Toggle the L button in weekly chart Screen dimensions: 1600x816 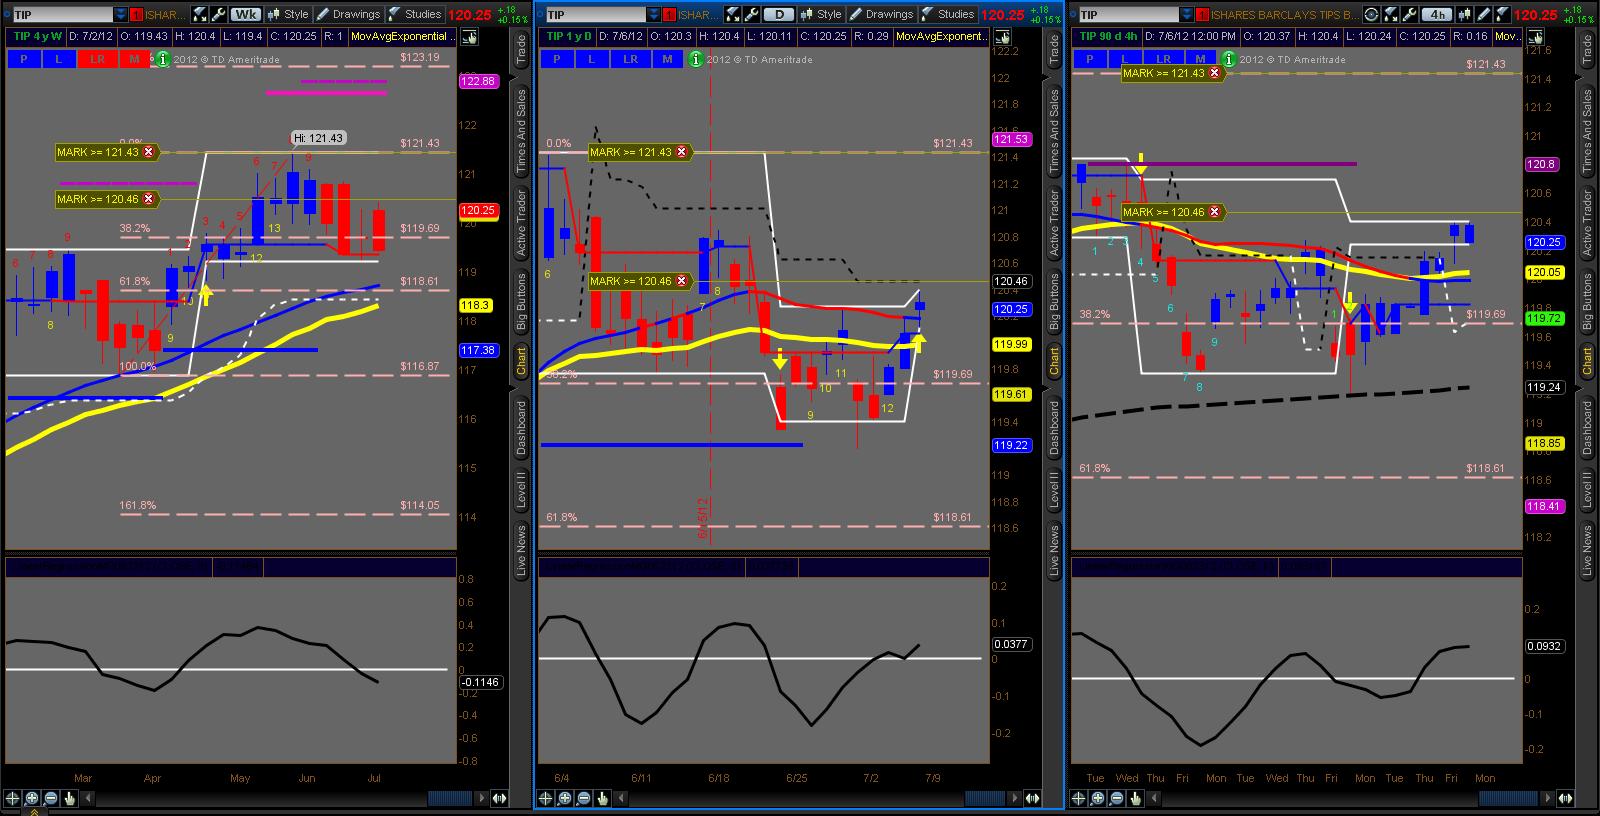(x=59, y=59)
